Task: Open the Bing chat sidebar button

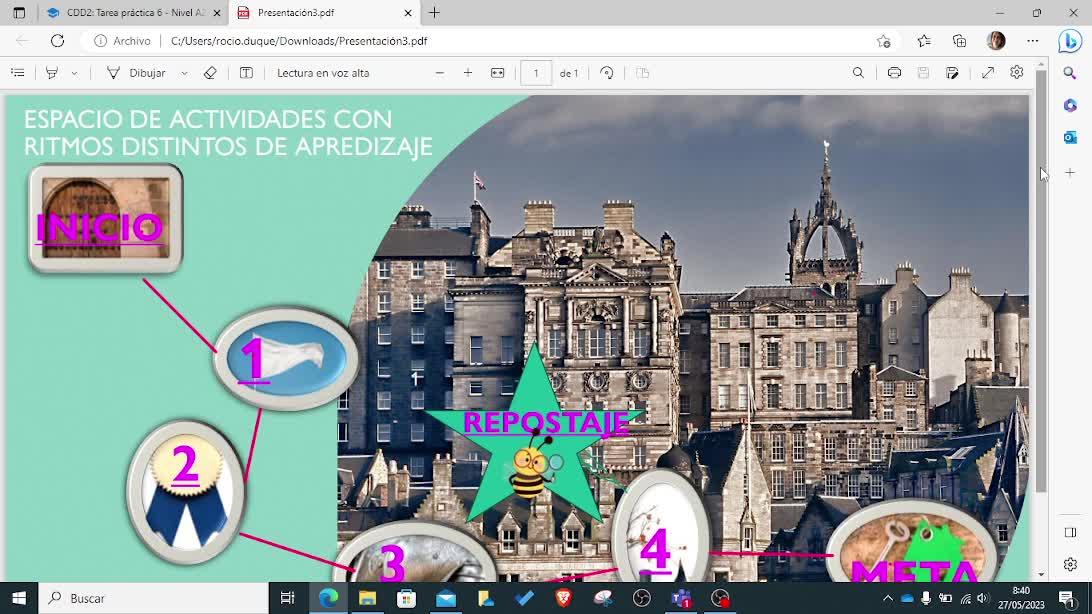Action: 1070,41
